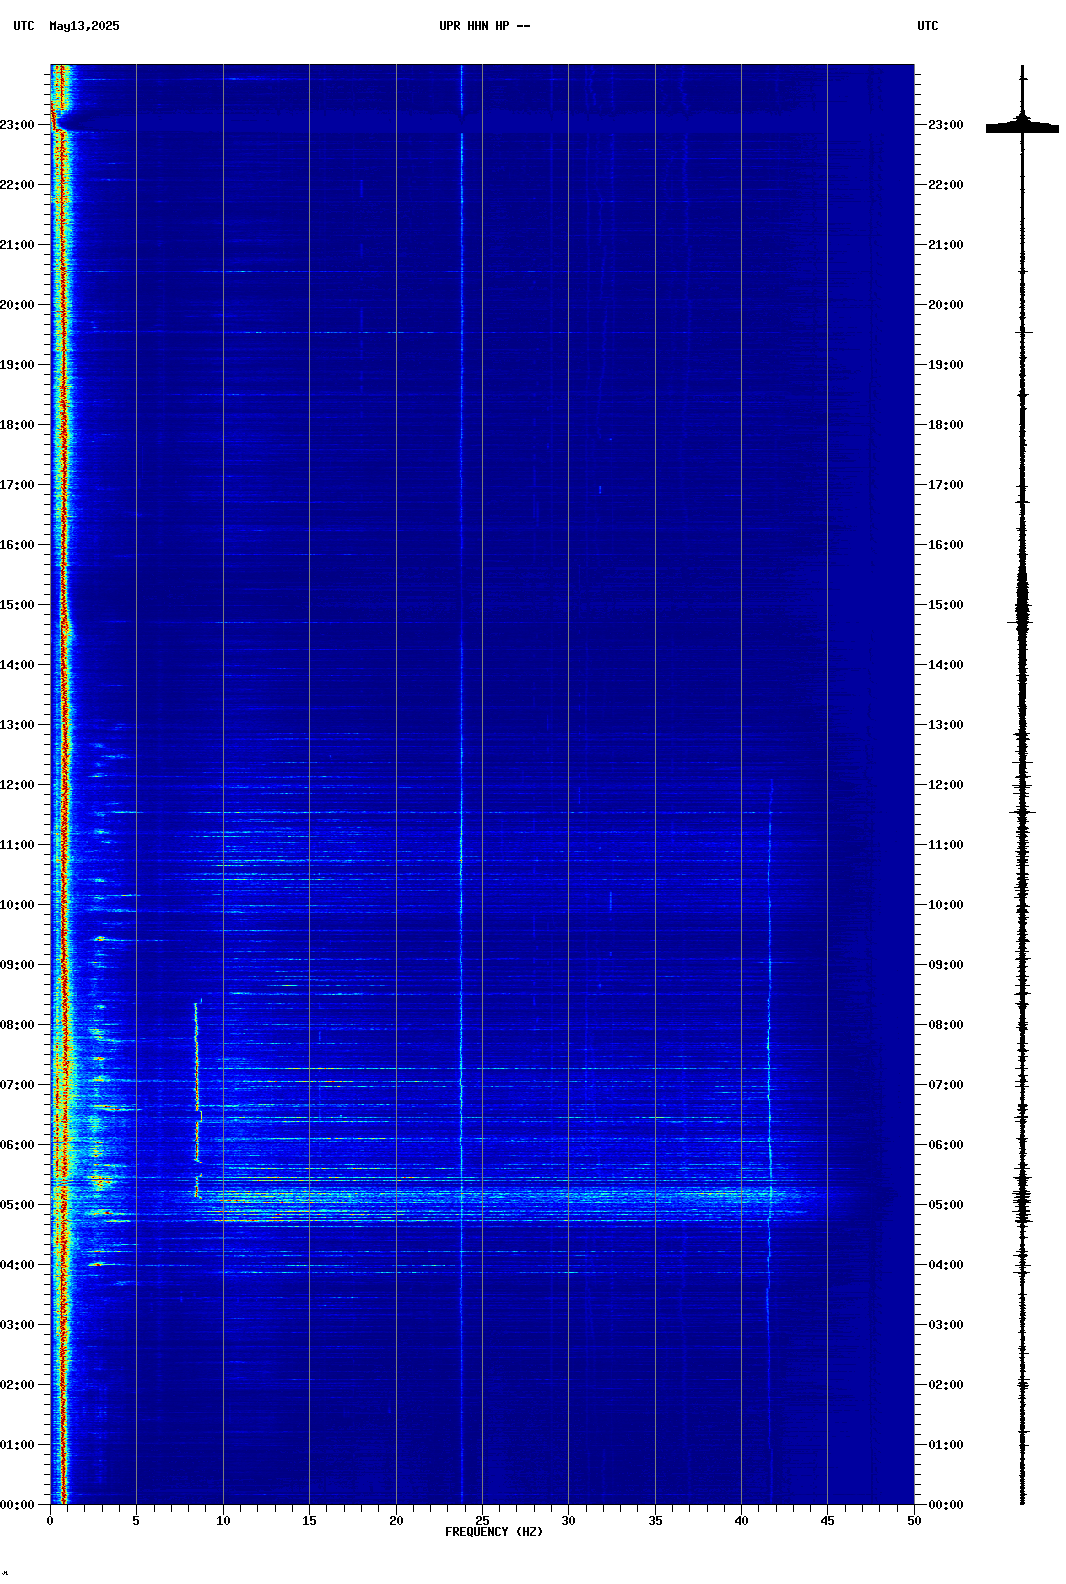Click the large seismogram spike near 23:00
This screenshot has width=1066, height=1584.
(1022, 127)
